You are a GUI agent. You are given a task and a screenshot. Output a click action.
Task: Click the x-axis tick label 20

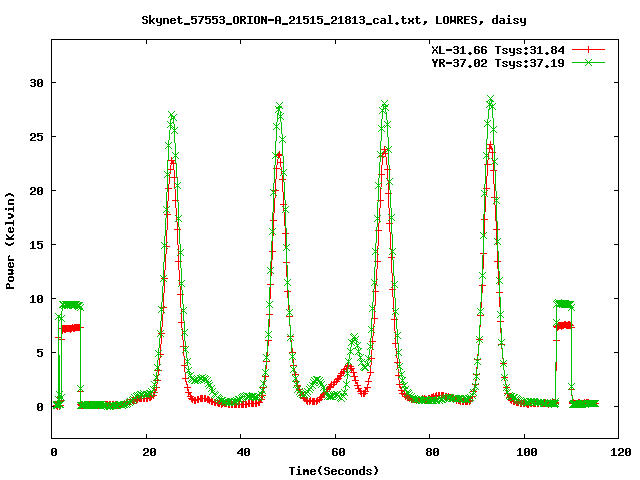[x=149, y=452]
